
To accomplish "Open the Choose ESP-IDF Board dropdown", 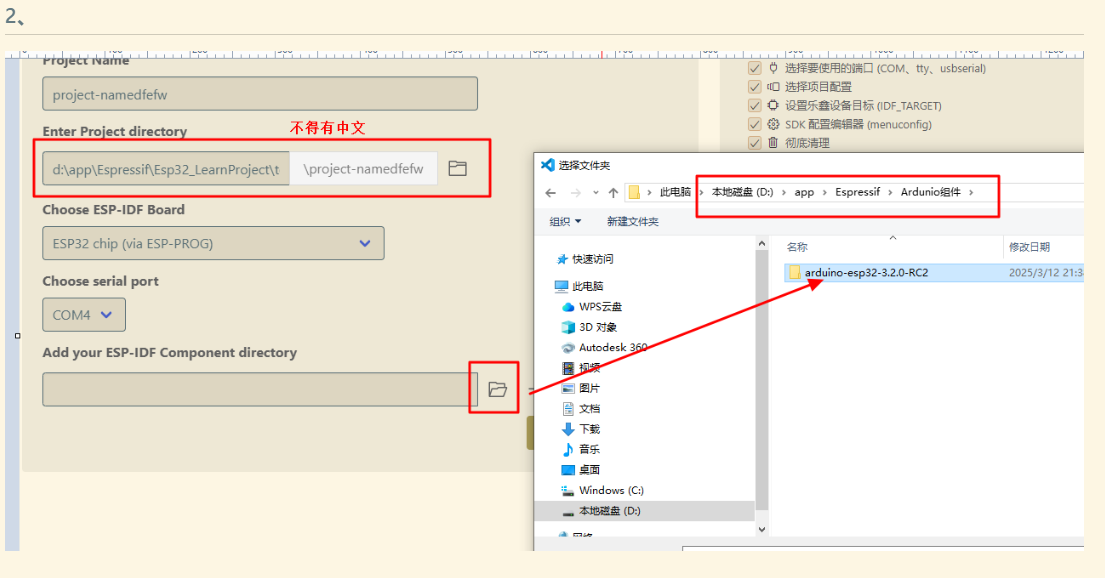I will click(x=213, y=243).
